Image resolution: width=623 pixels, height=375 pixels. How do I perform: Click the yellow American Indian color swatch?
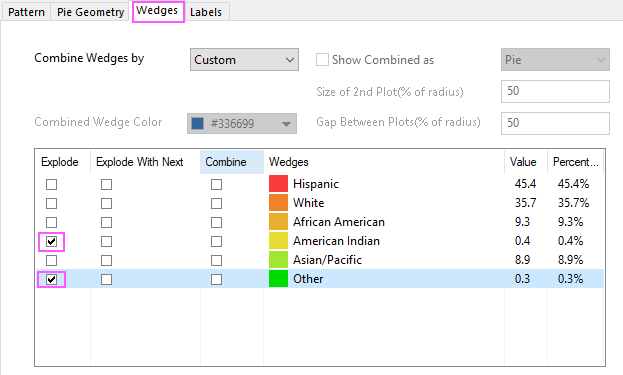pos(278,241)
